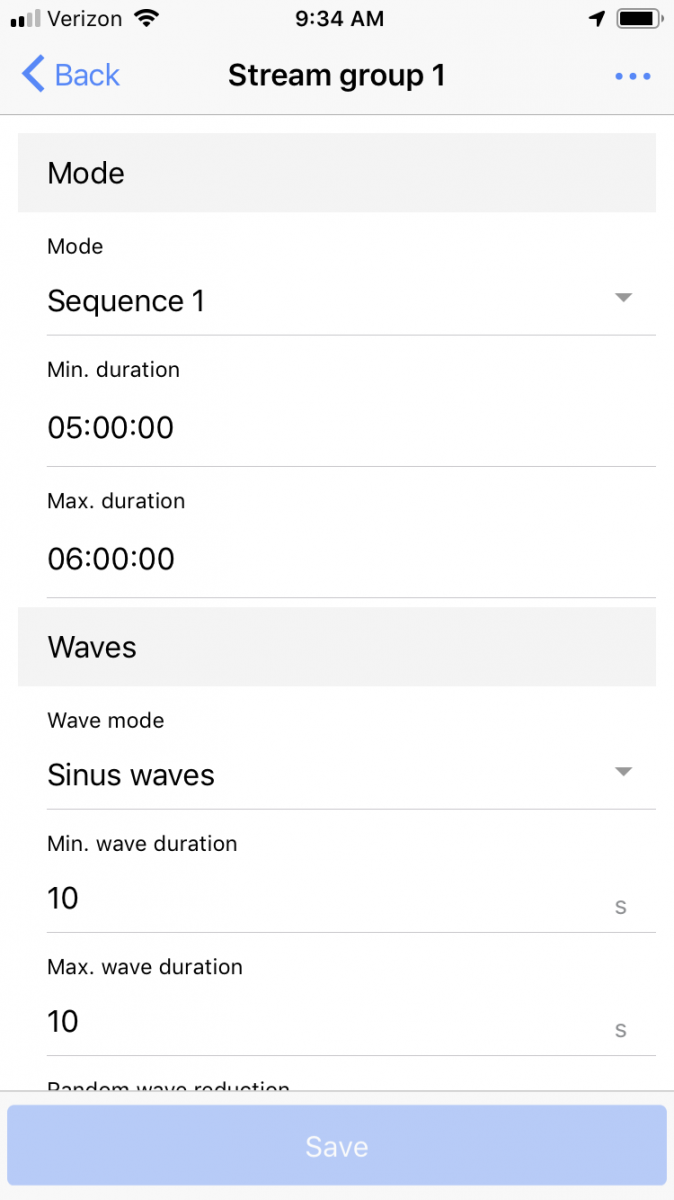Tap the cellular signal bars icon
The height and width of the screenshot is (1200, 674).
(26, 19)
